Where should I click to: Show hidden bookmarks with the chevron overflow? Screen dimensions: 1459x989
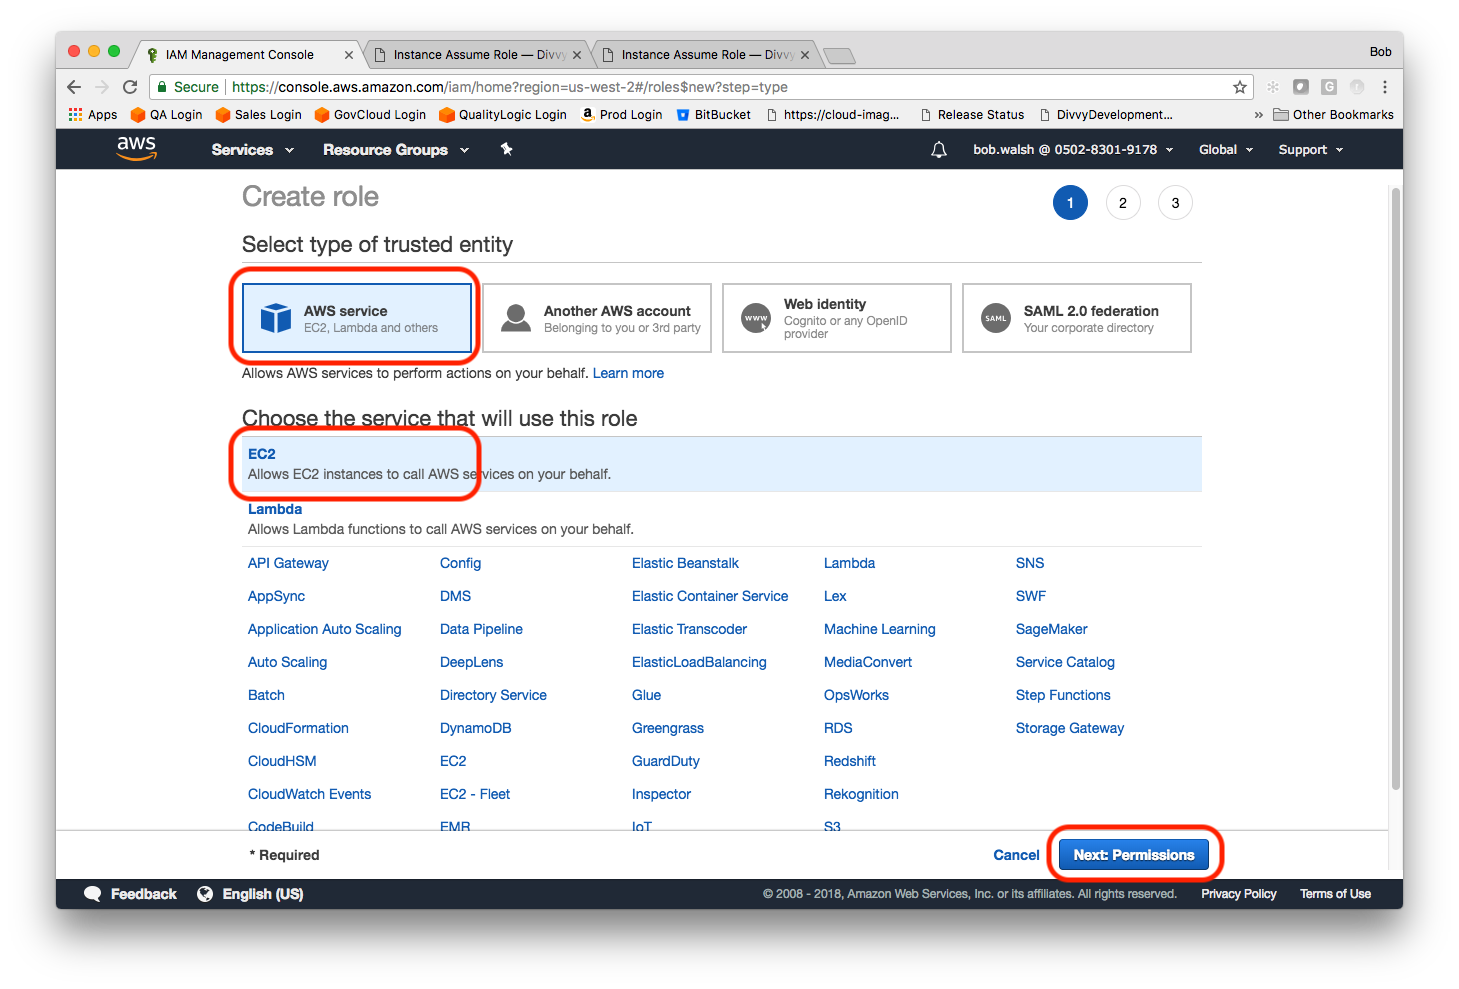1258,115
